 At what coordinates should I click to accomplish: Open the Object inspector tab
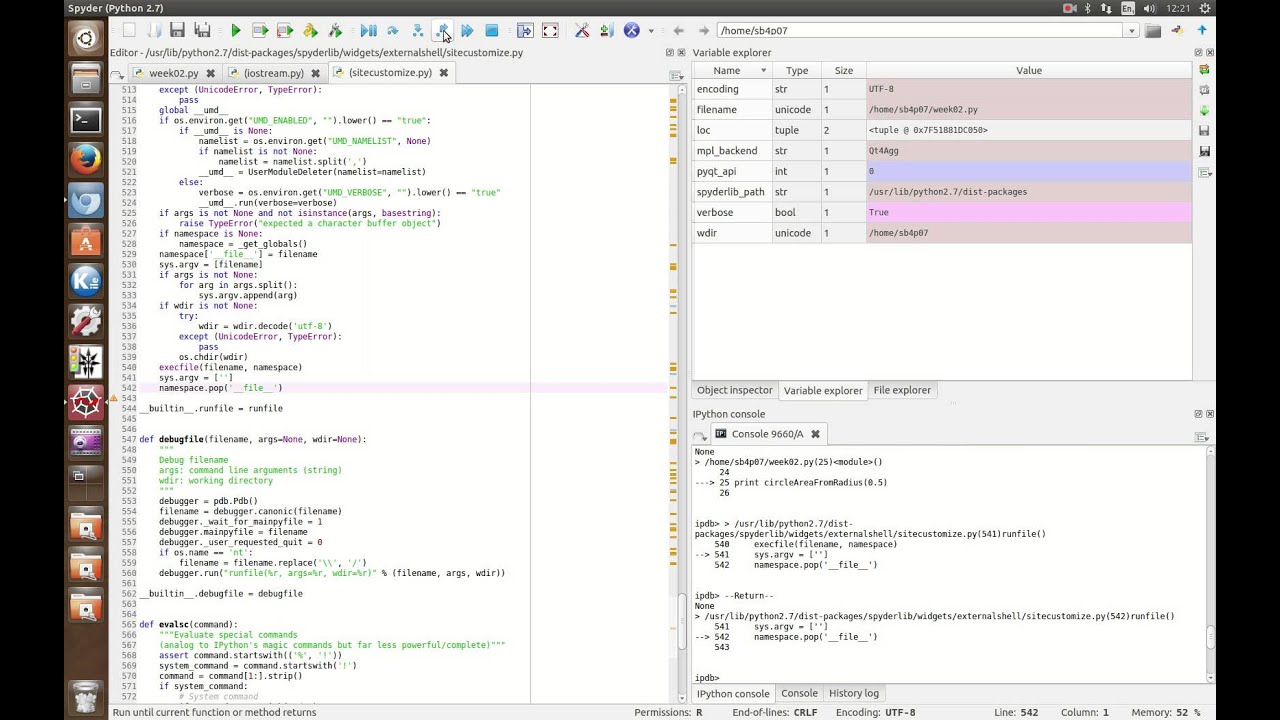coord(735,390)
